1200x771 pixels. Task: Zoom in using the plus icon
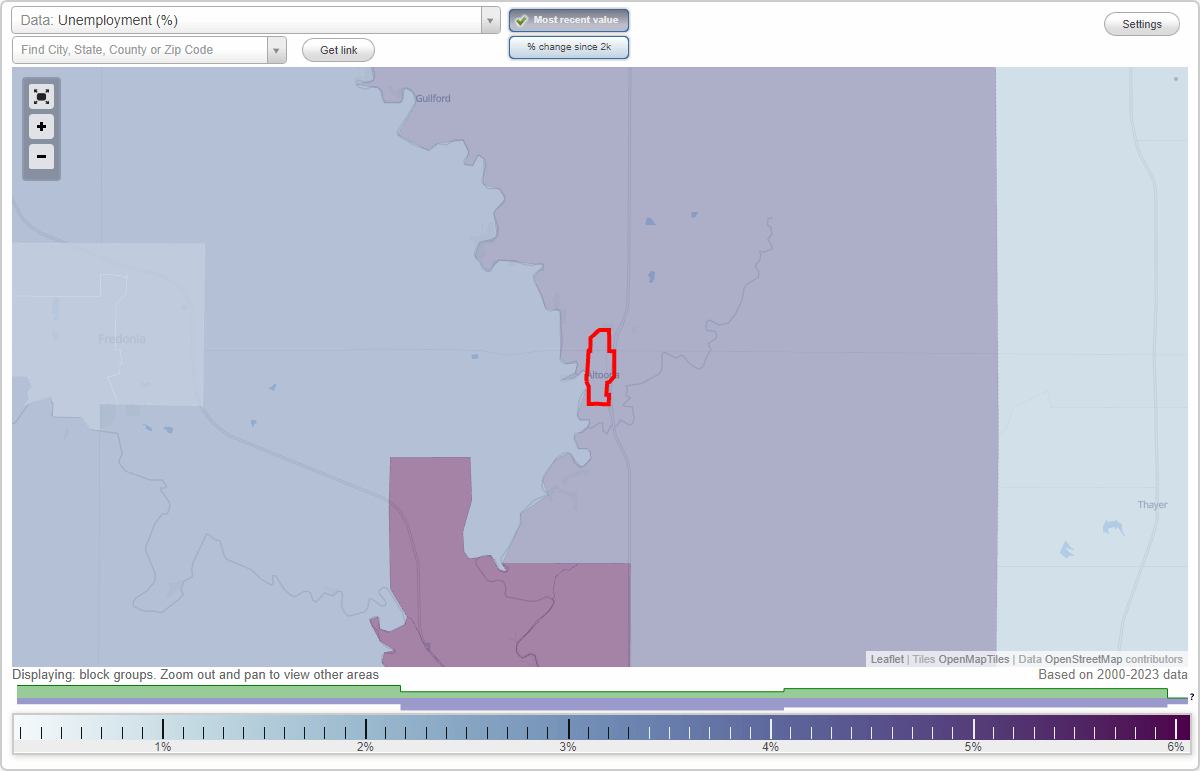41,127
